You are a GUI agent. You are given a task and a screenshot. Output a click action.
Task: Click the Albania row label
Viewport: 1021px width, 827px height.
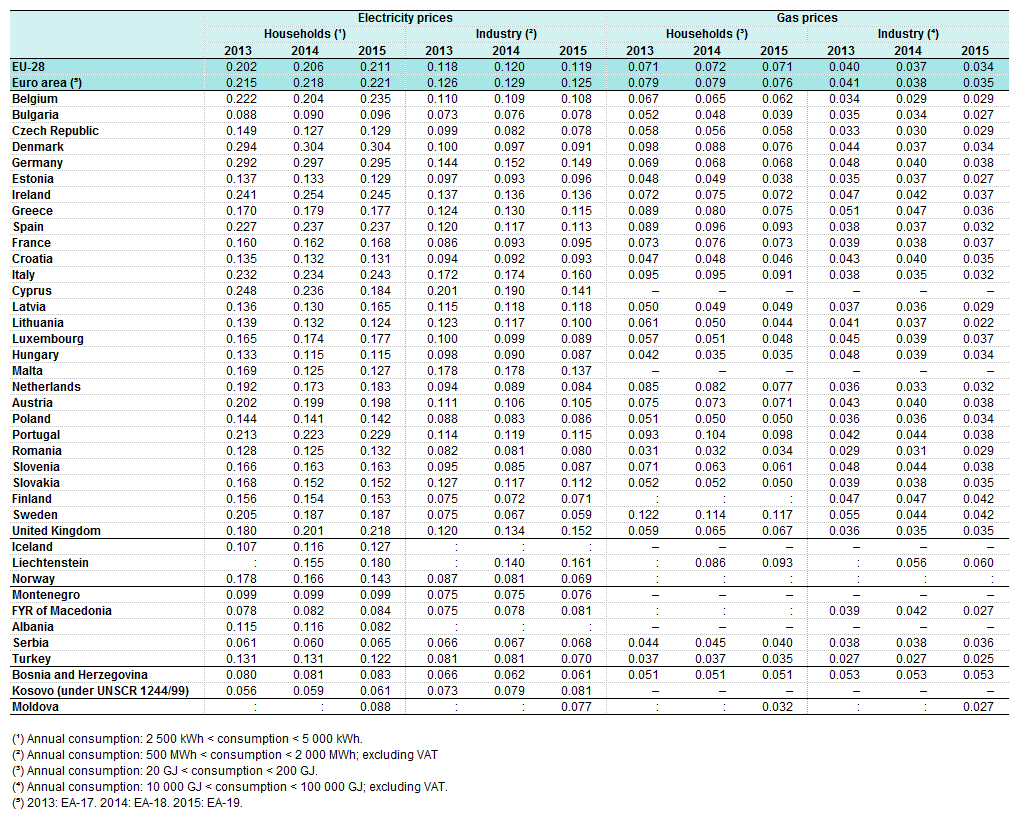(x=33, y=627)
